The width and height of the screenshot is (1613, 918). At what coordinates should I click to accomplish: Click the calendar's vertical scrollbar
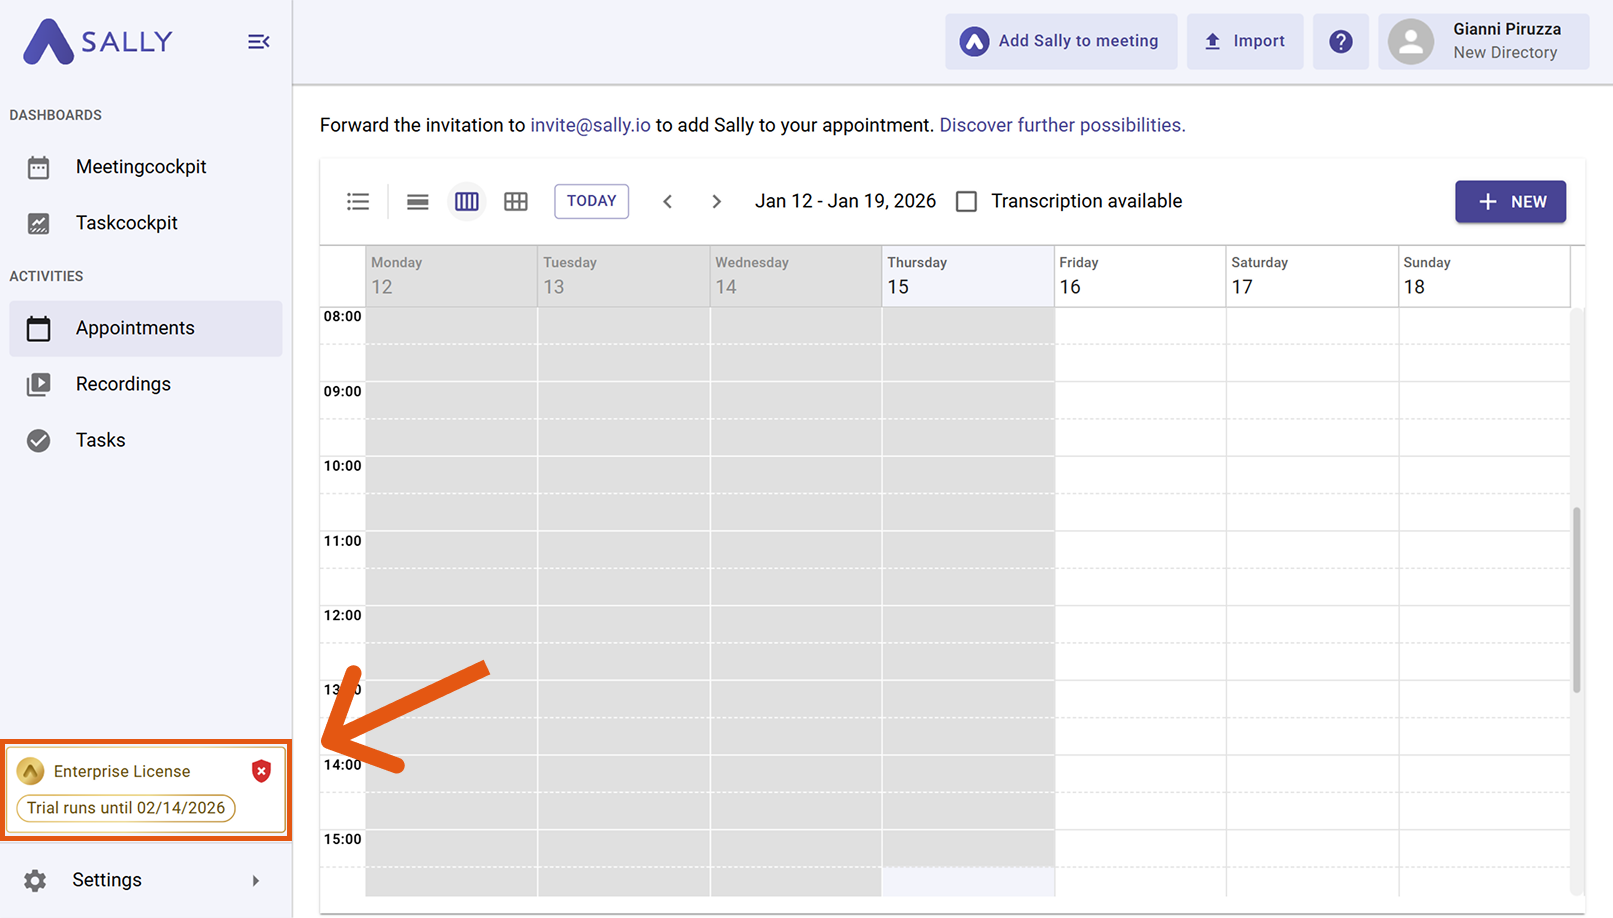click(1577, 600)
